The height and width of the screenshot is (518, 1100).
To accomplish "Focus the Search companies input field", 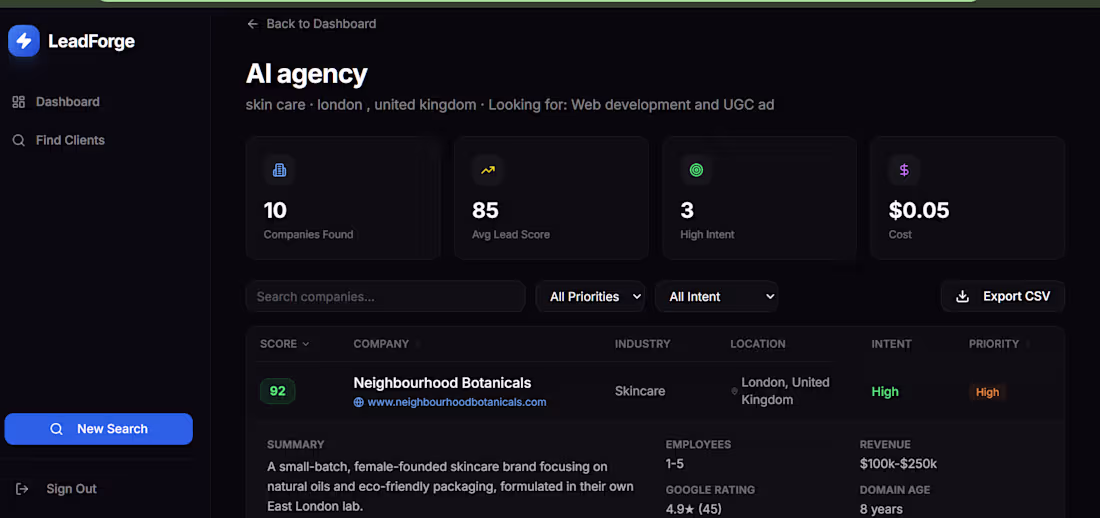I will 385,296.
